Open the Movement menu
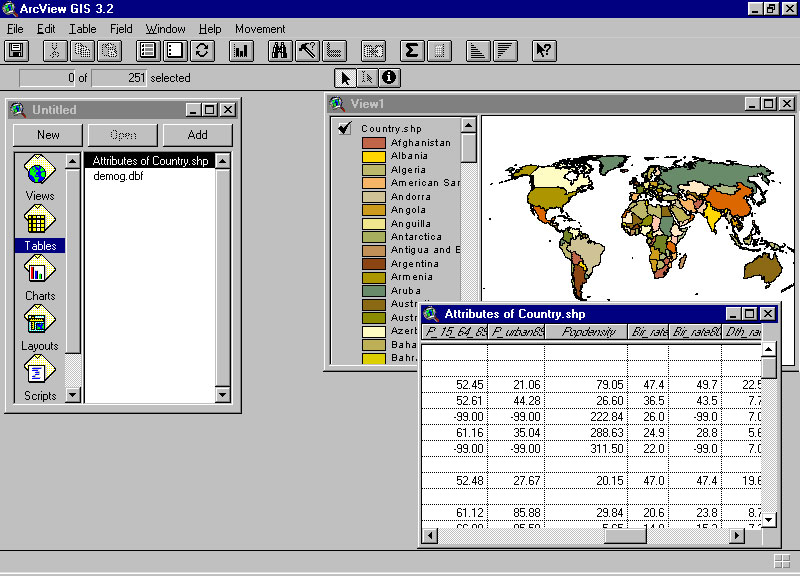The image size is (800, 576). 260,29
